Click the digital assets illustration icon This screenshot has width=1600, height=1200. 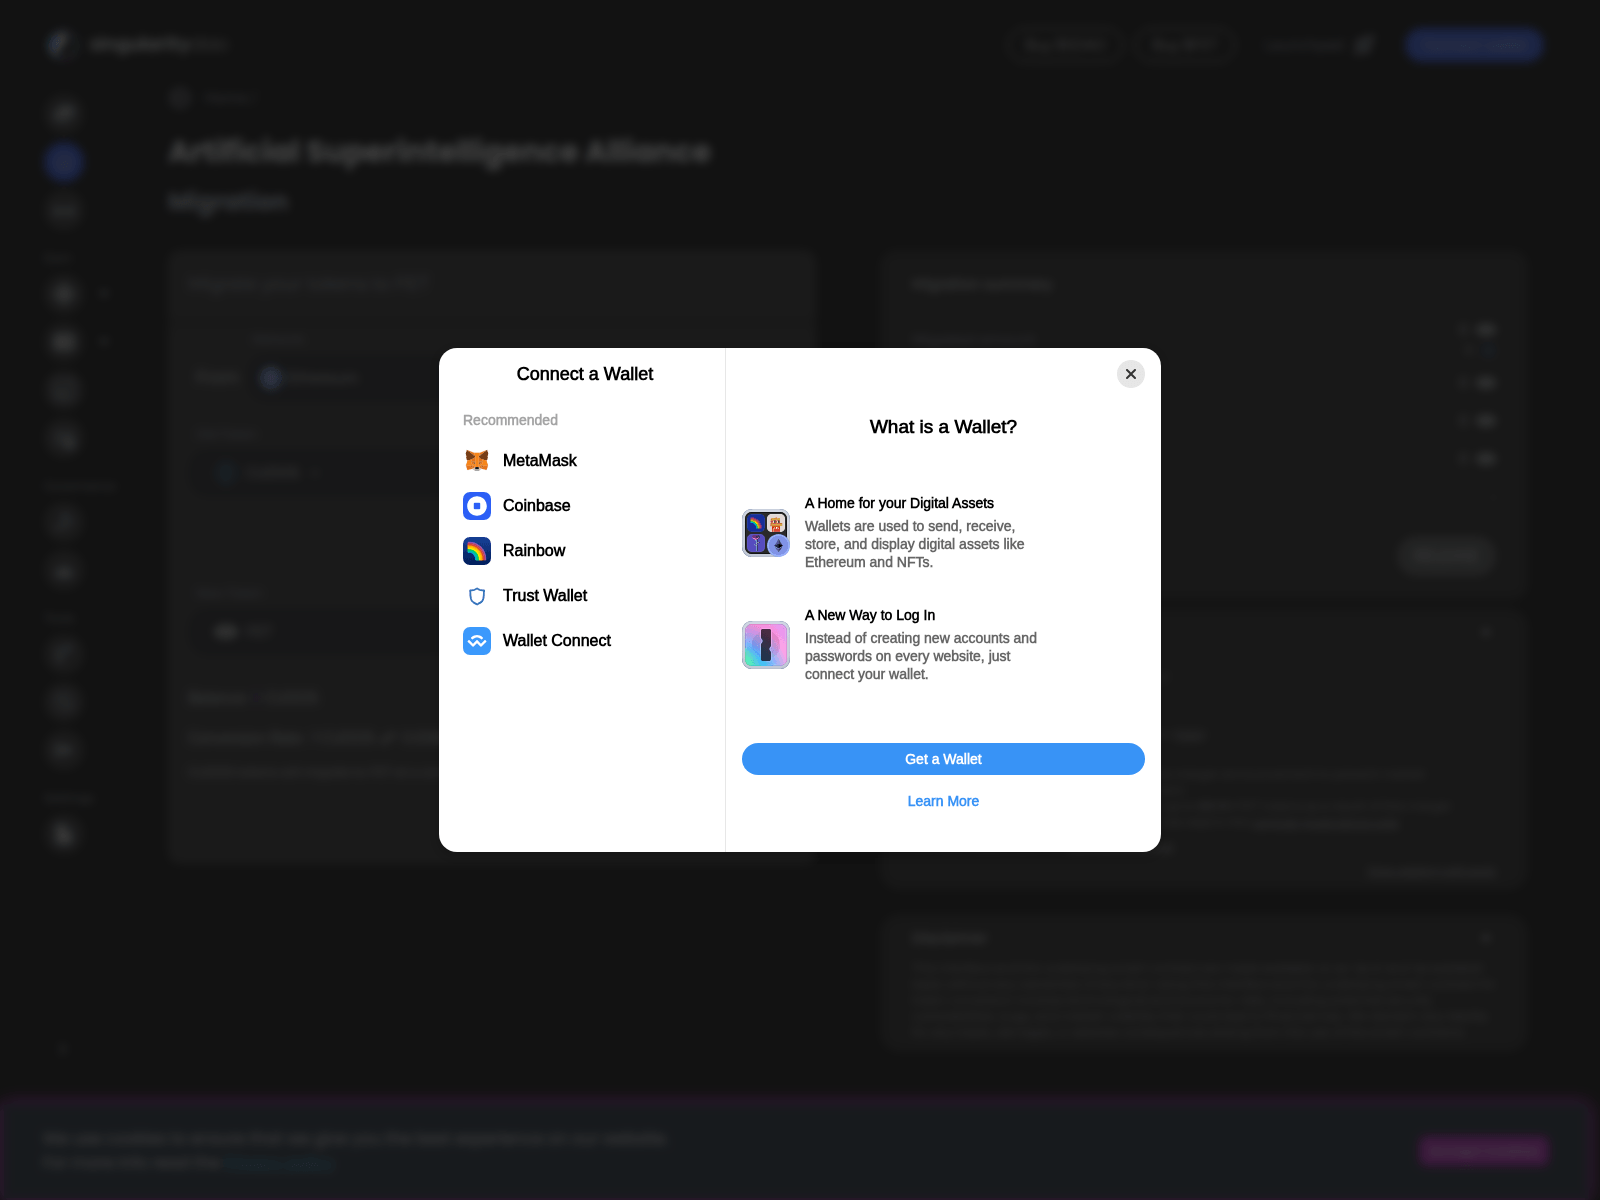766,533
